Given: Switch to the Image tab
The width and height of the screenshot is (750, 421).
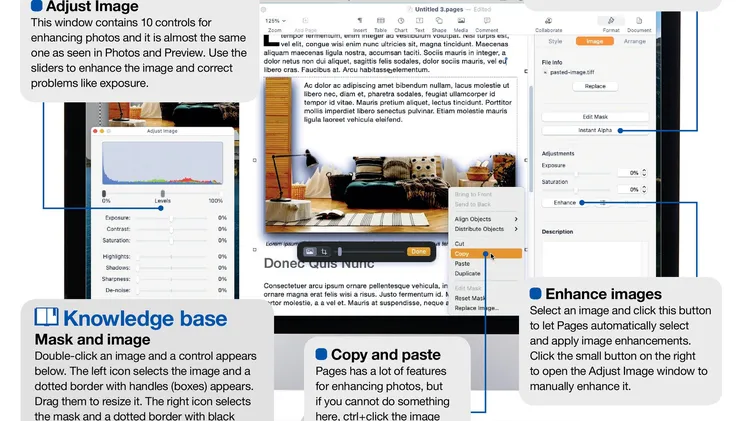Looking at the screenshot, I should click(595, 42).
